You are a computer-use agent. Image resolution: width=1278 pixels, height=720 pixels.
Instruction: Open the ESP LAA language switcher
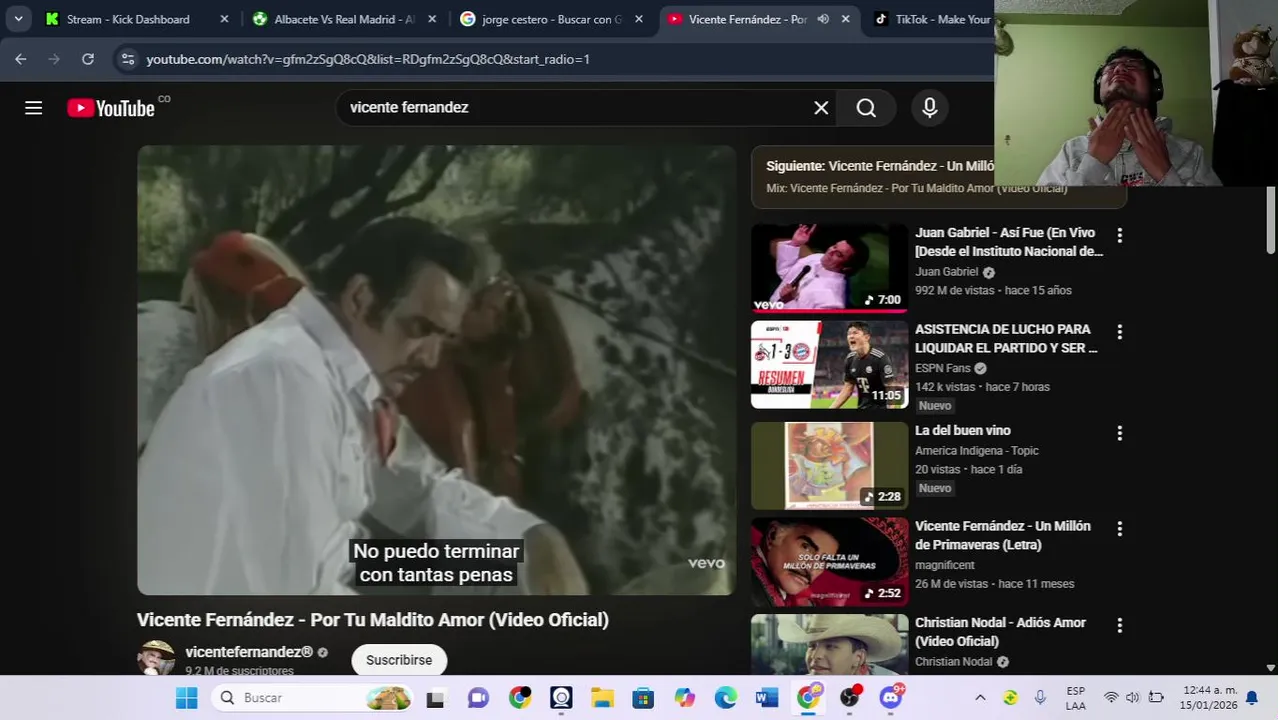(x=1076, y=698)
